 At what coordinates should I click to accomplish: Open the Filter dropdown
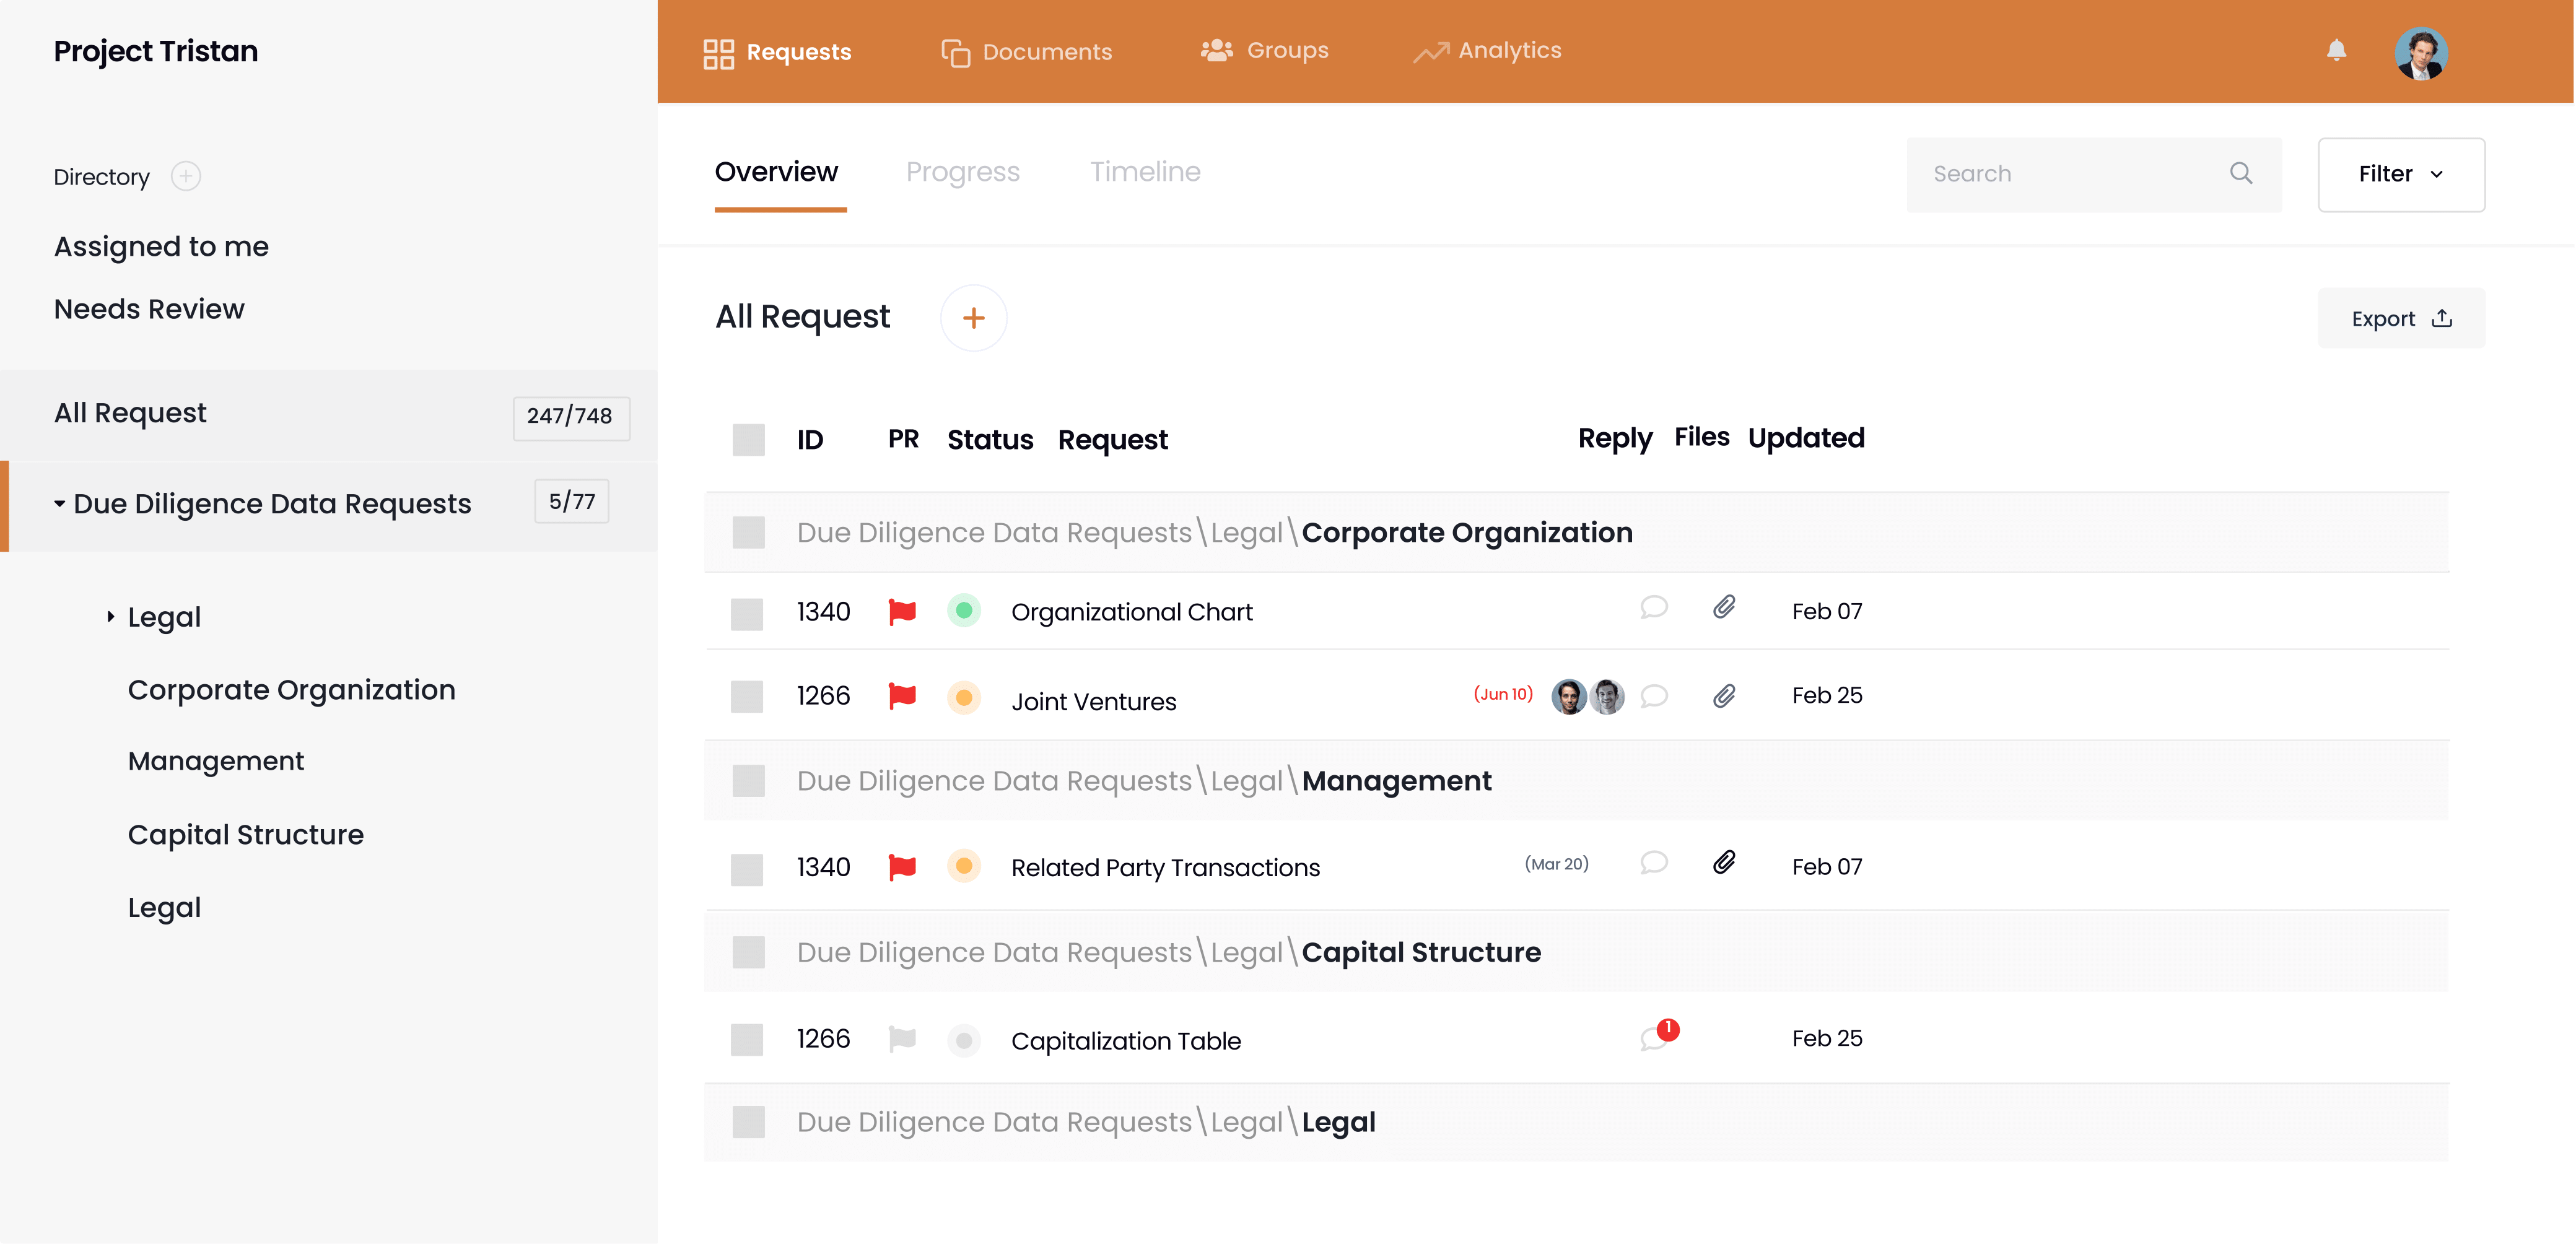click(x=2400, y=174)
